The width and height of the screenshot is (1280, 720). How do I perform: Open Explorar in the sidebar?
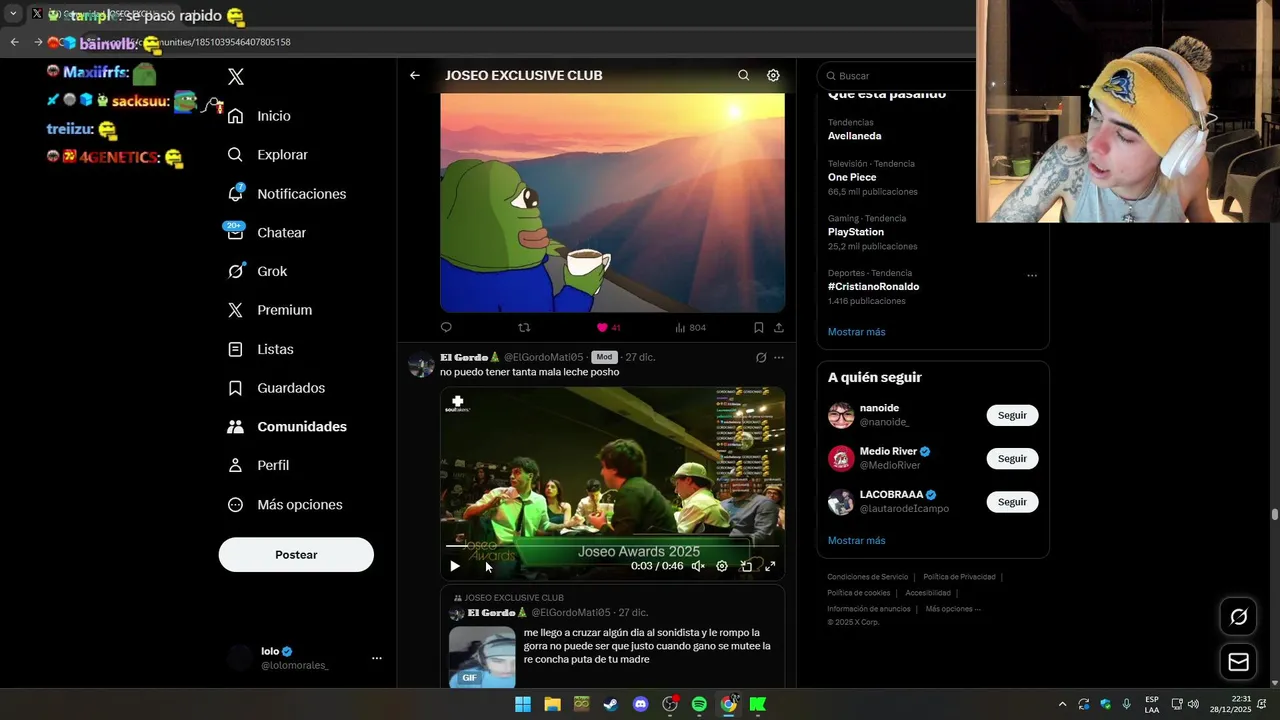click(267, 155)
